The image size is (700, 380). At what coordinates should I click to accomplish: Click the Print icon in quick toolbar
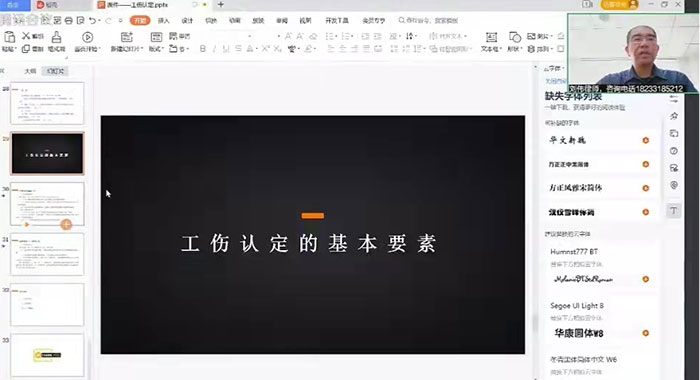click(x=69, y=21)
